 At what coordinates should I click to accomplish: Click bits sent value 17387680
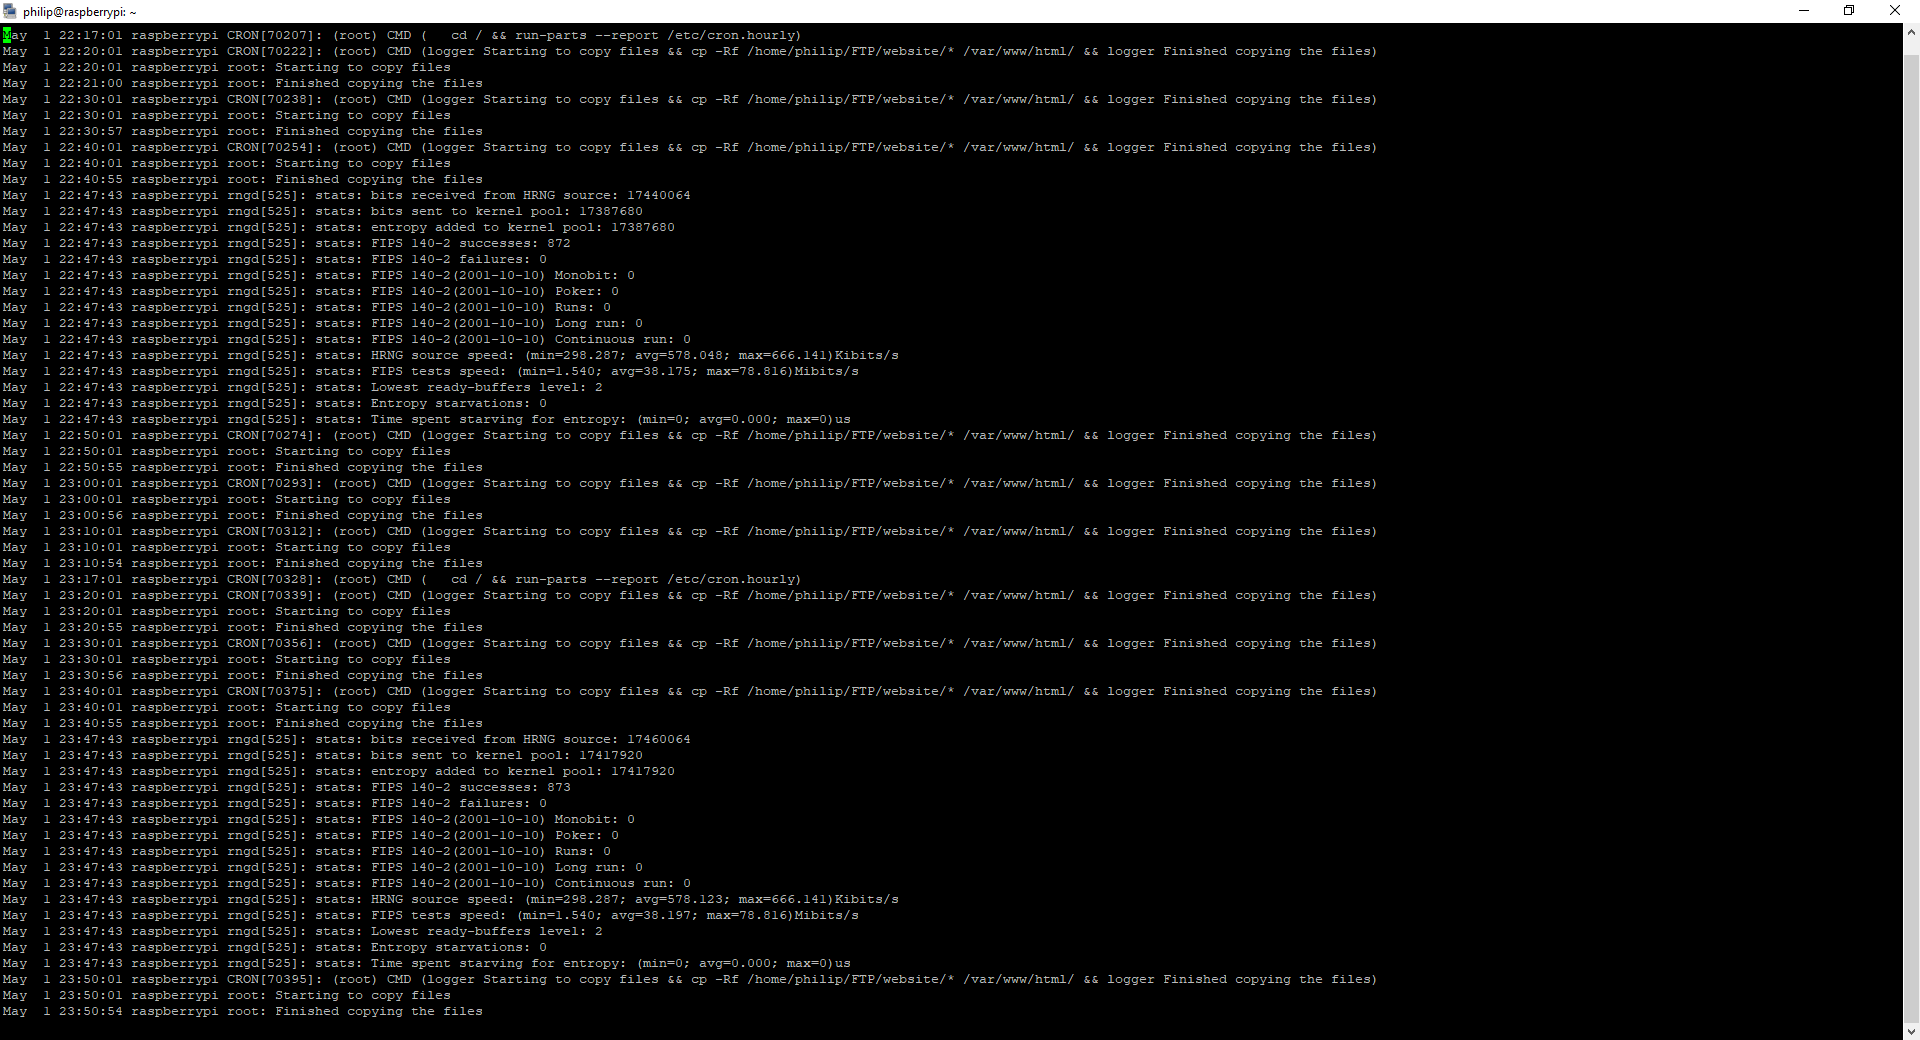click(x=611, y=211)
